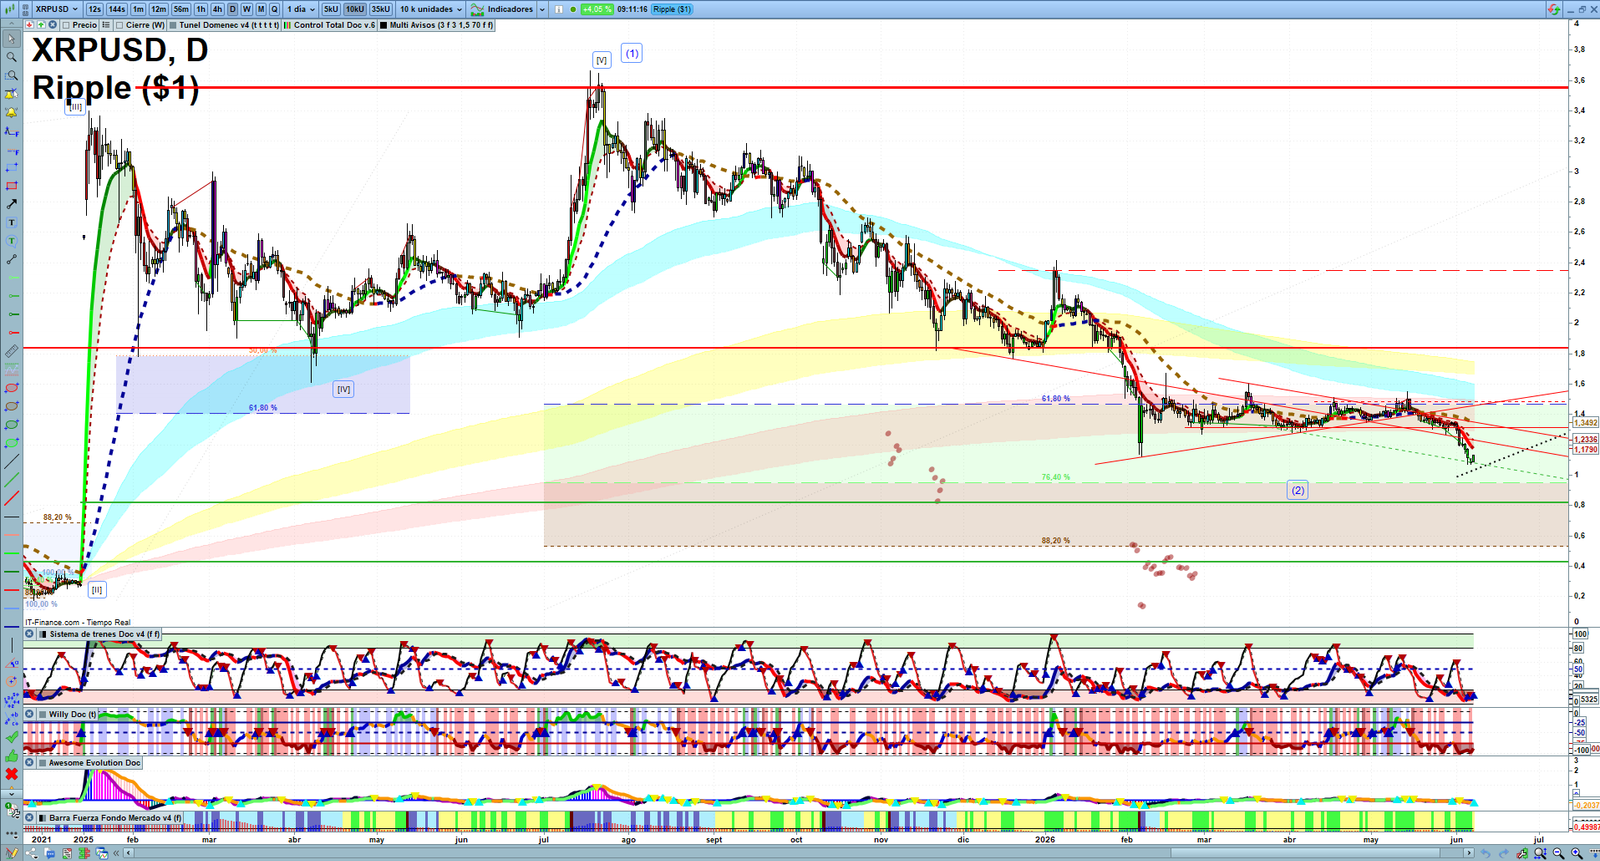
Task: Close the Sistema de trenes Doc panel
Action: [29, 634]
